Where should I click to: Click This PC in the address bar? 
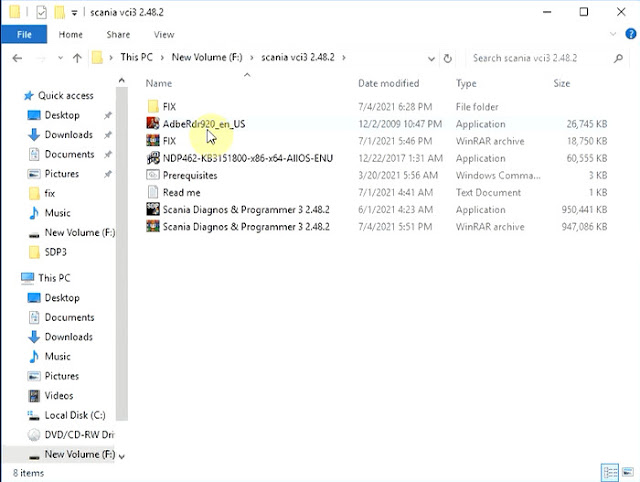136,57
